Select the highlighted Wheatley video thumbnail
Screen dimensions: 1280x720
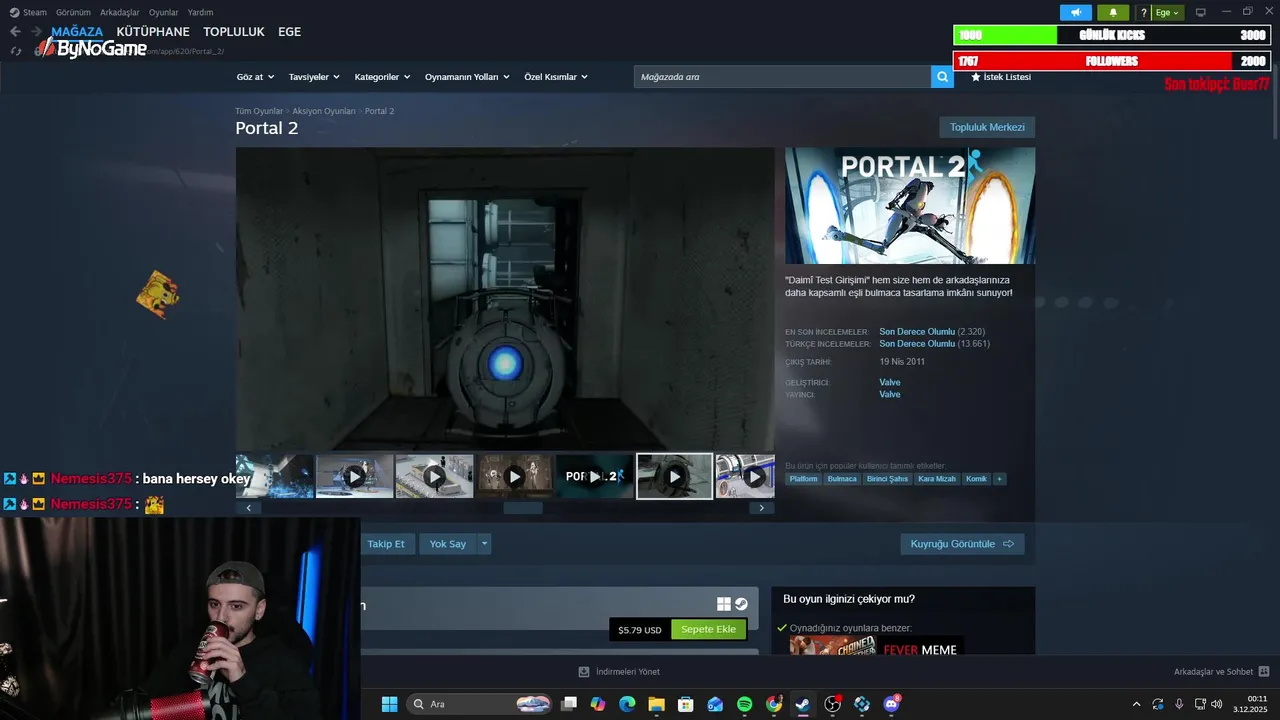pyautogui.click(x=675, y=477)
